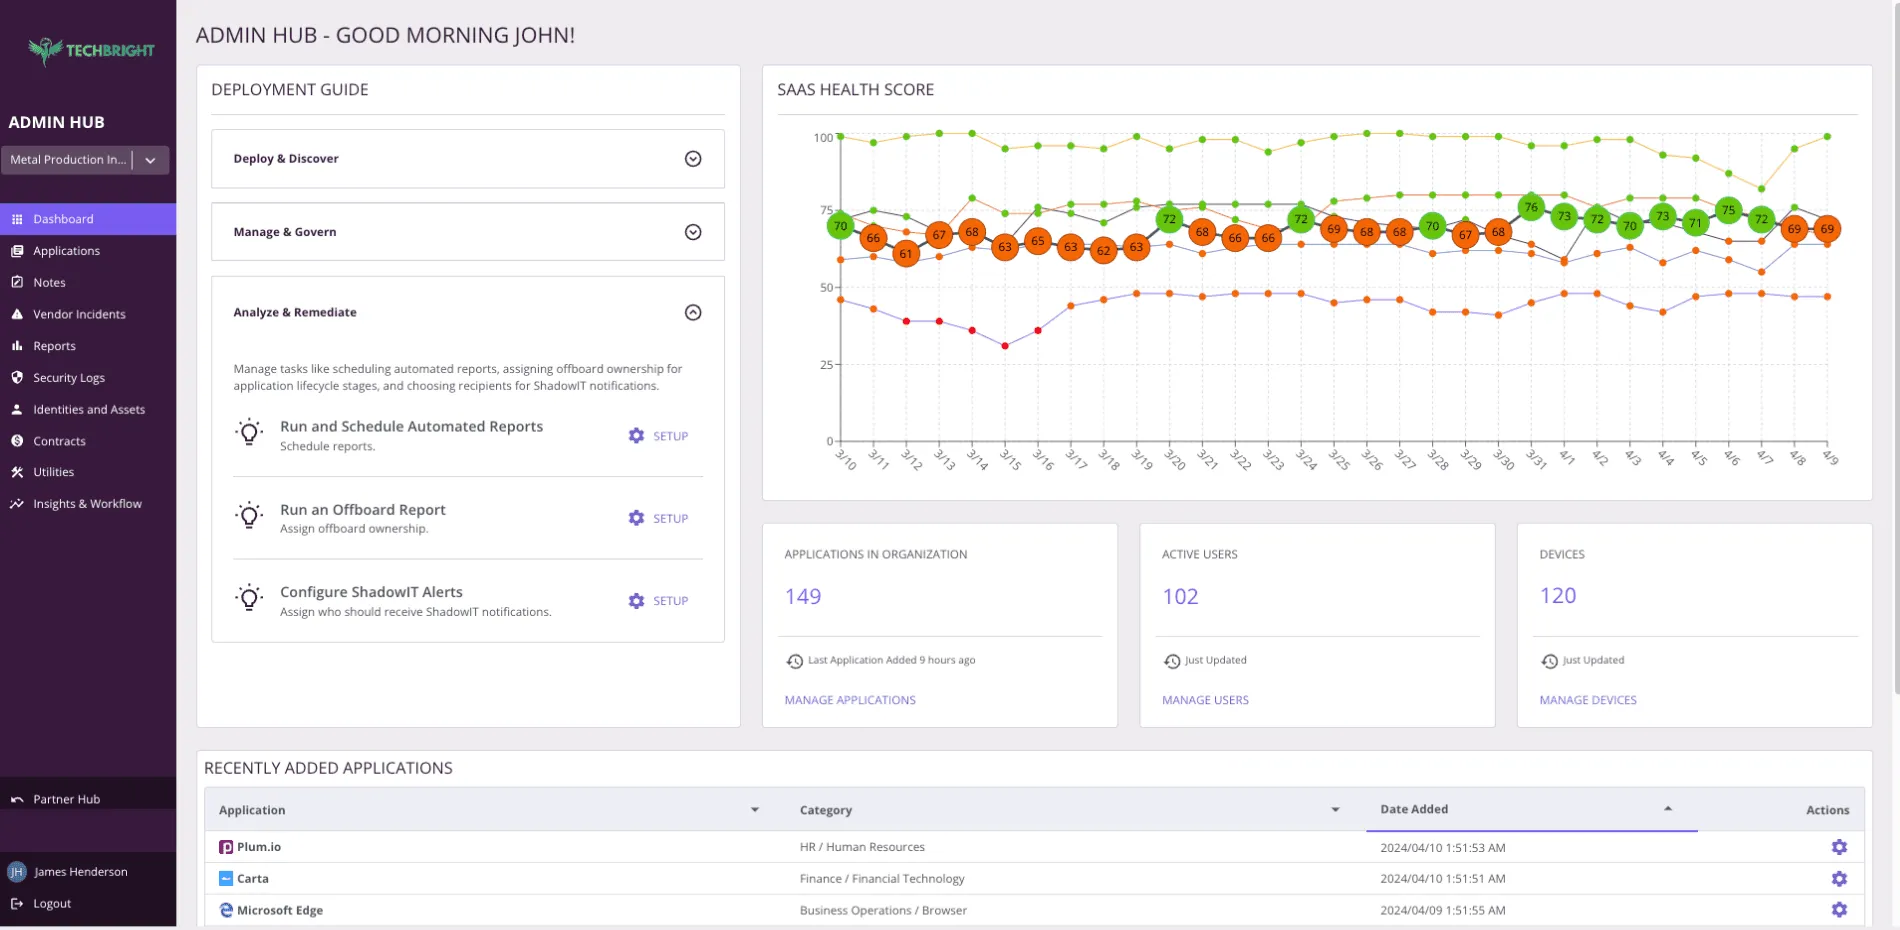Expand the Deploy & Discover section
The height and width of the screenshot is (930, 1900).
pos(692,159)
